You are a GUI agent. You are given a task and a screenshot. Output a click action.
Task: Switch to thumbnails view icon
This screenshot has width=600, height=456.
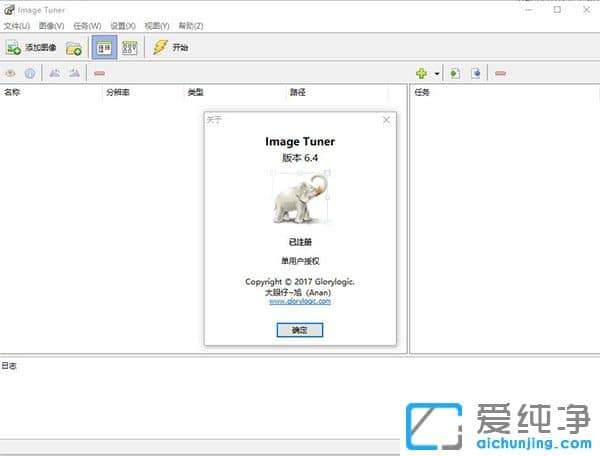(x=129, y=48)
